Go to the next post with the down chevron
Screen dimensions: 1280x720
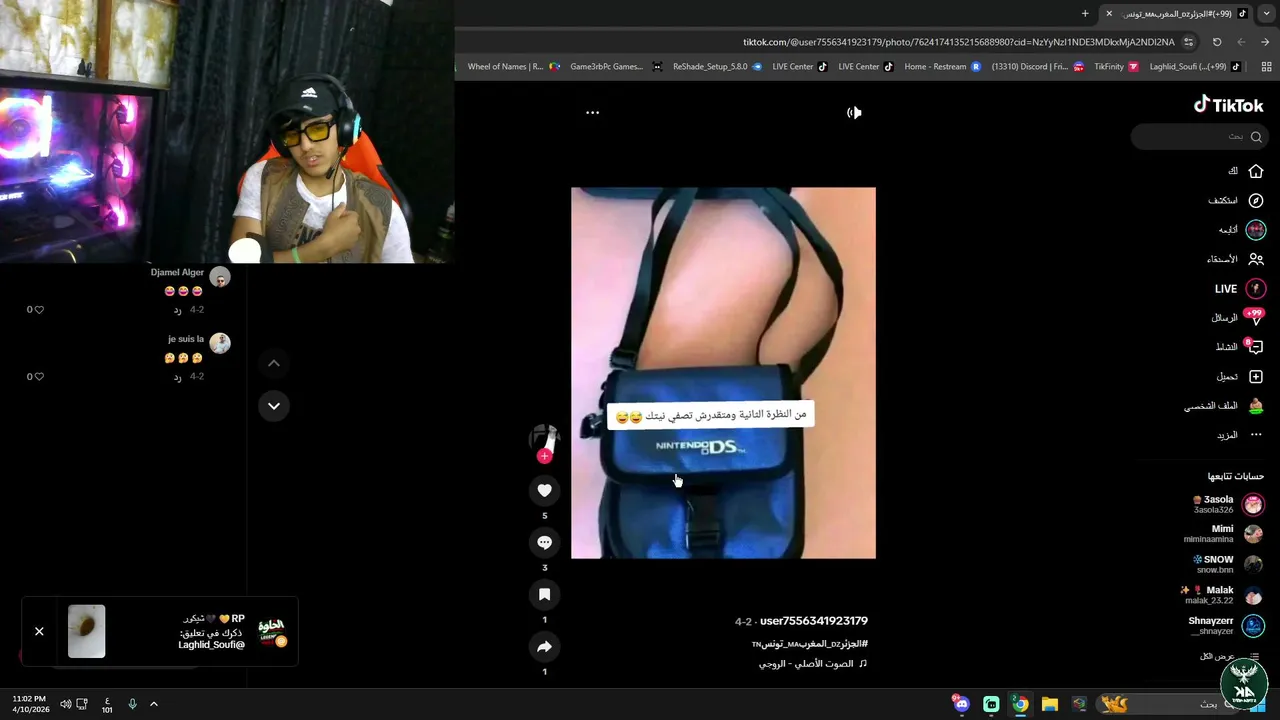click(273, 405)
